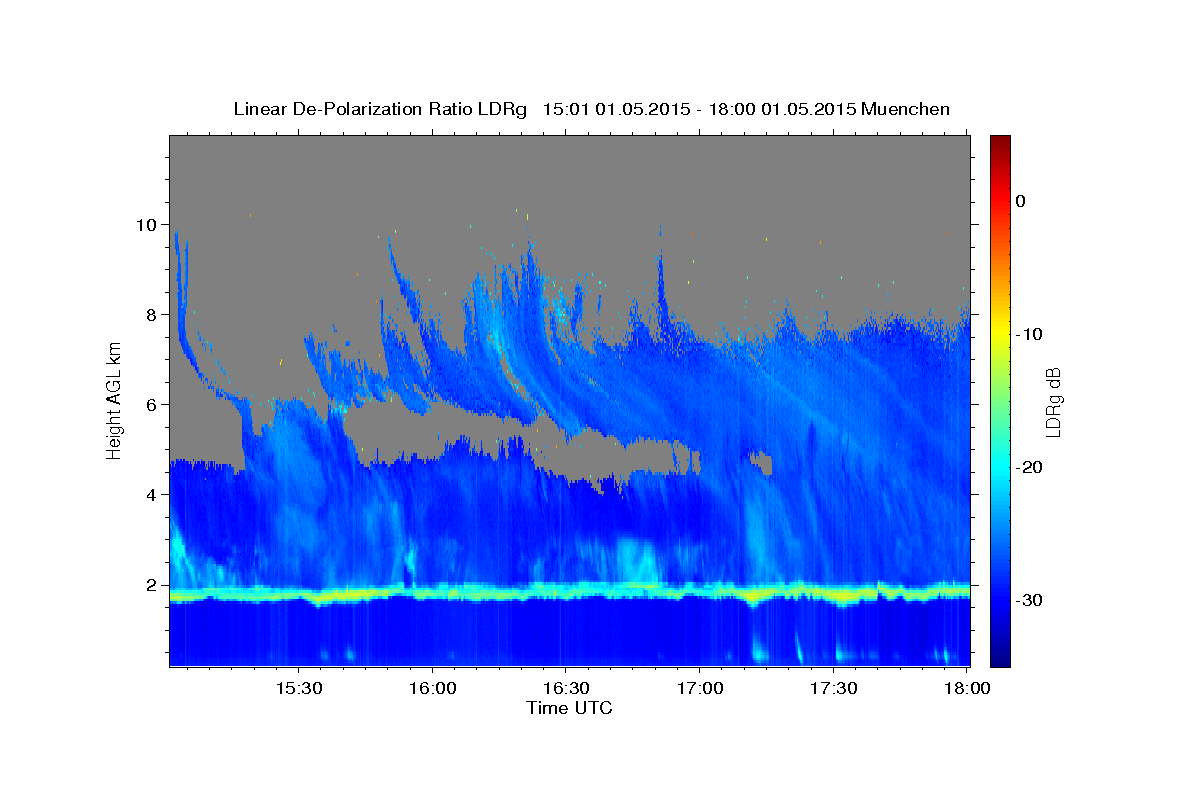Click the 'LDRg dB' colorbar label
The height and width of the screenshot is (800, 1200).
1052,402
